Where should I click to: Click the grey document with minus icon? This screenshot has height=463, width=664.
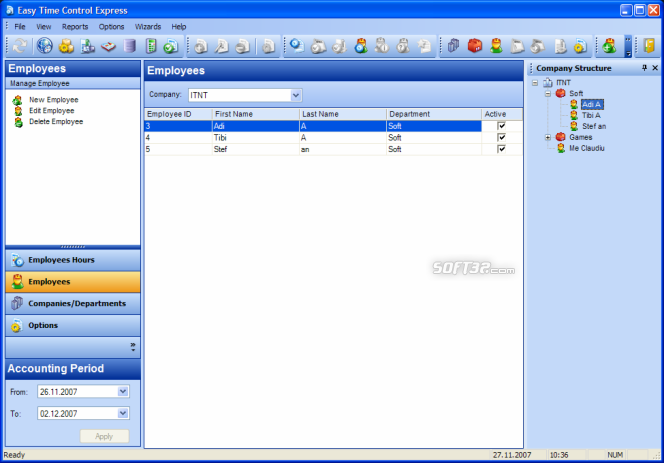243,46
